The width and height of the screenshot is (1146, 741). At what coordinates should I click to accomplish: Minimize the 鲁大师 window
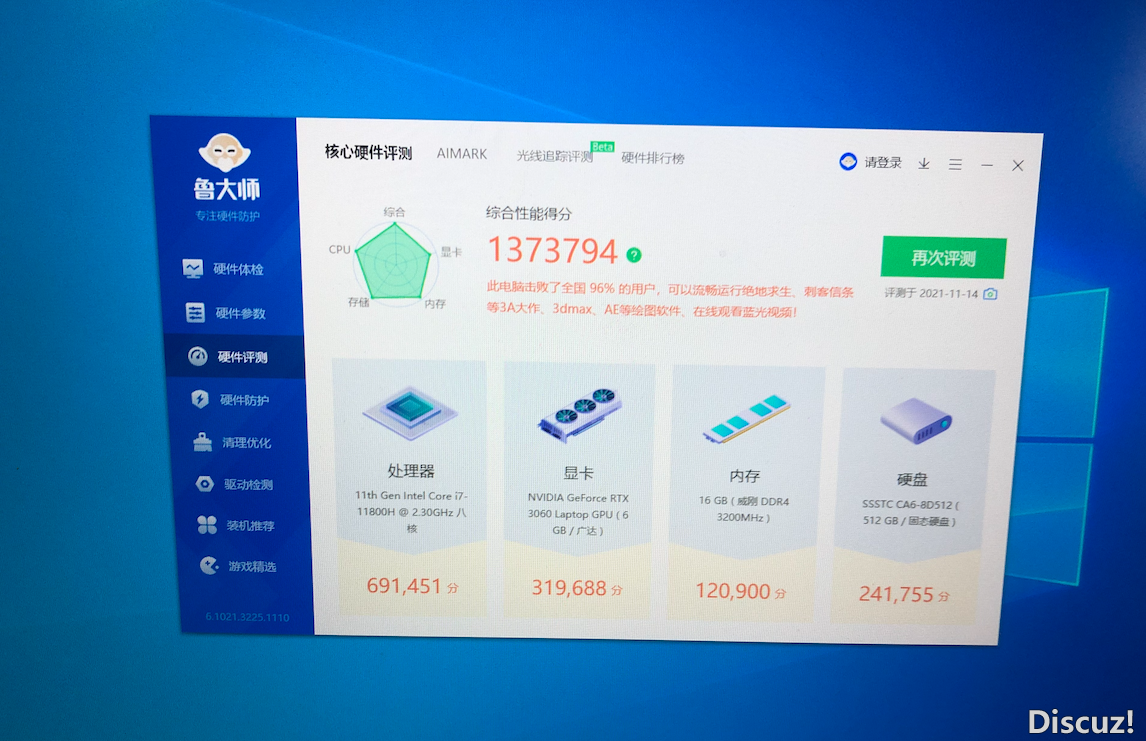coord(987,165)
